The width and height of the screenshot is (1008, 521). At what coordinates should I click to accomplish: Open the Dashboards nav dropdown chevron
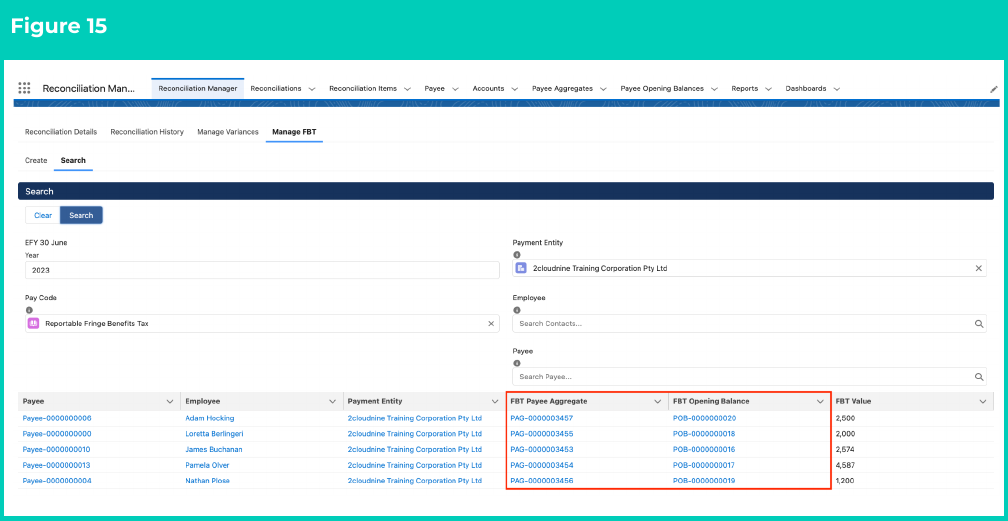[x=836, y=89]
